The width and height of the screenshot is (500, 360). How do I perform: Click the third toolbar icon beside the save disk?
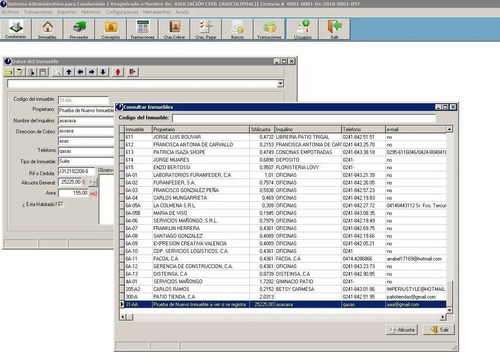pos(31,72)
